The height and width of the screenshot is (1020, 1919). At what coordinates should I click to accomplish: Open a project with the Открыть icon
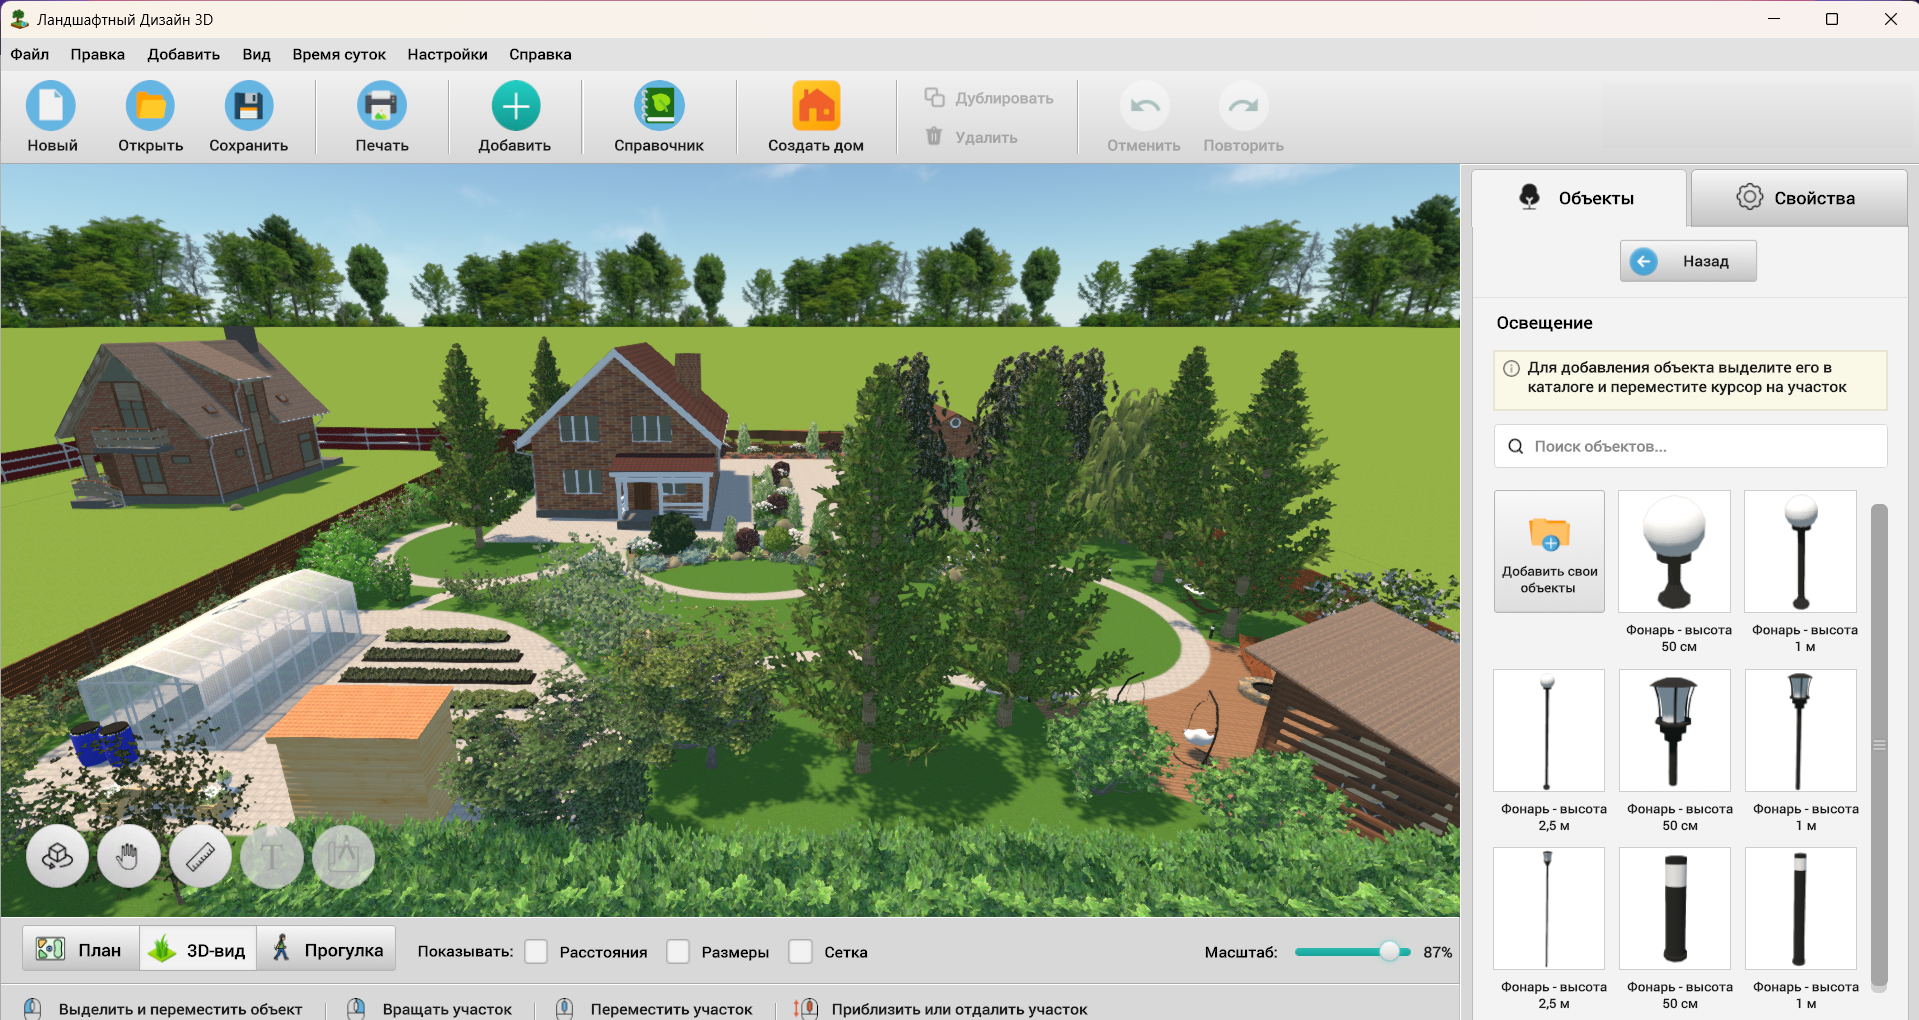point(150,107)
